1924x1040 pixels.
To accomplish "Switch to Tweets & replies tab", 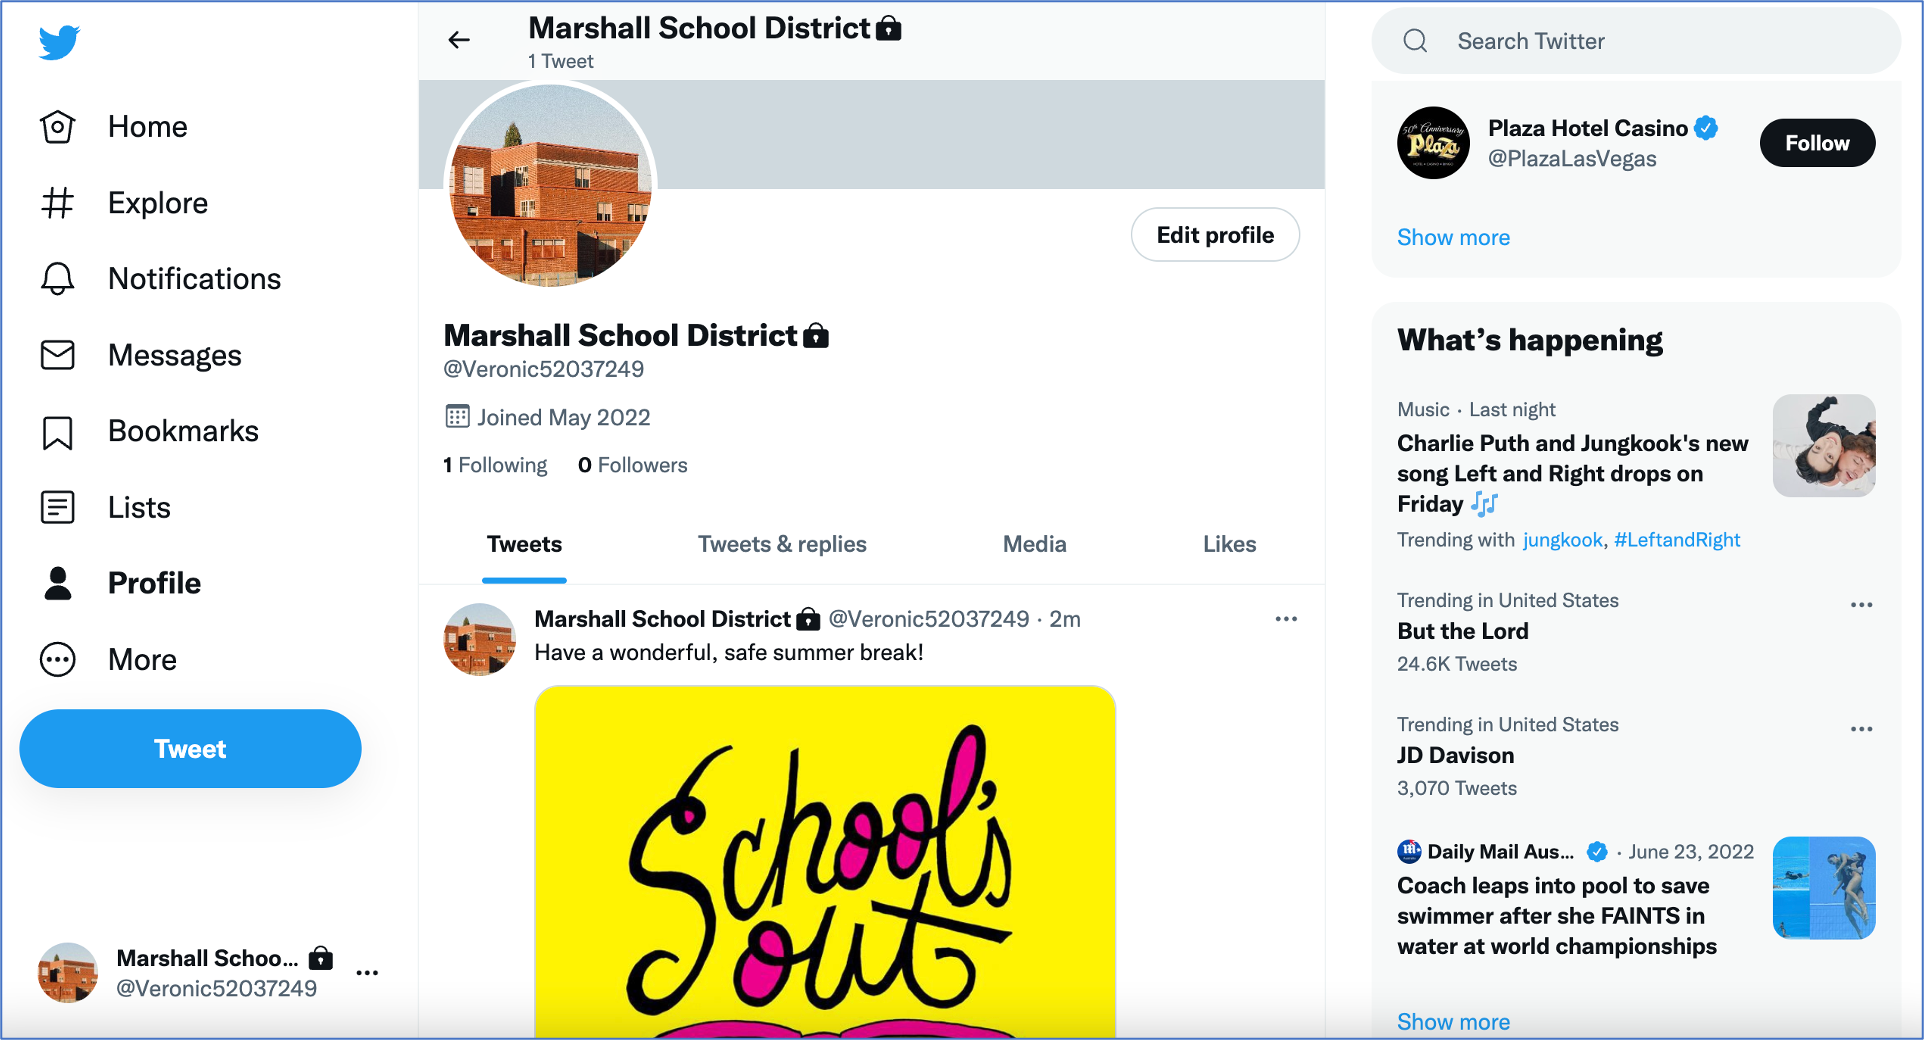I will point(782,545).
